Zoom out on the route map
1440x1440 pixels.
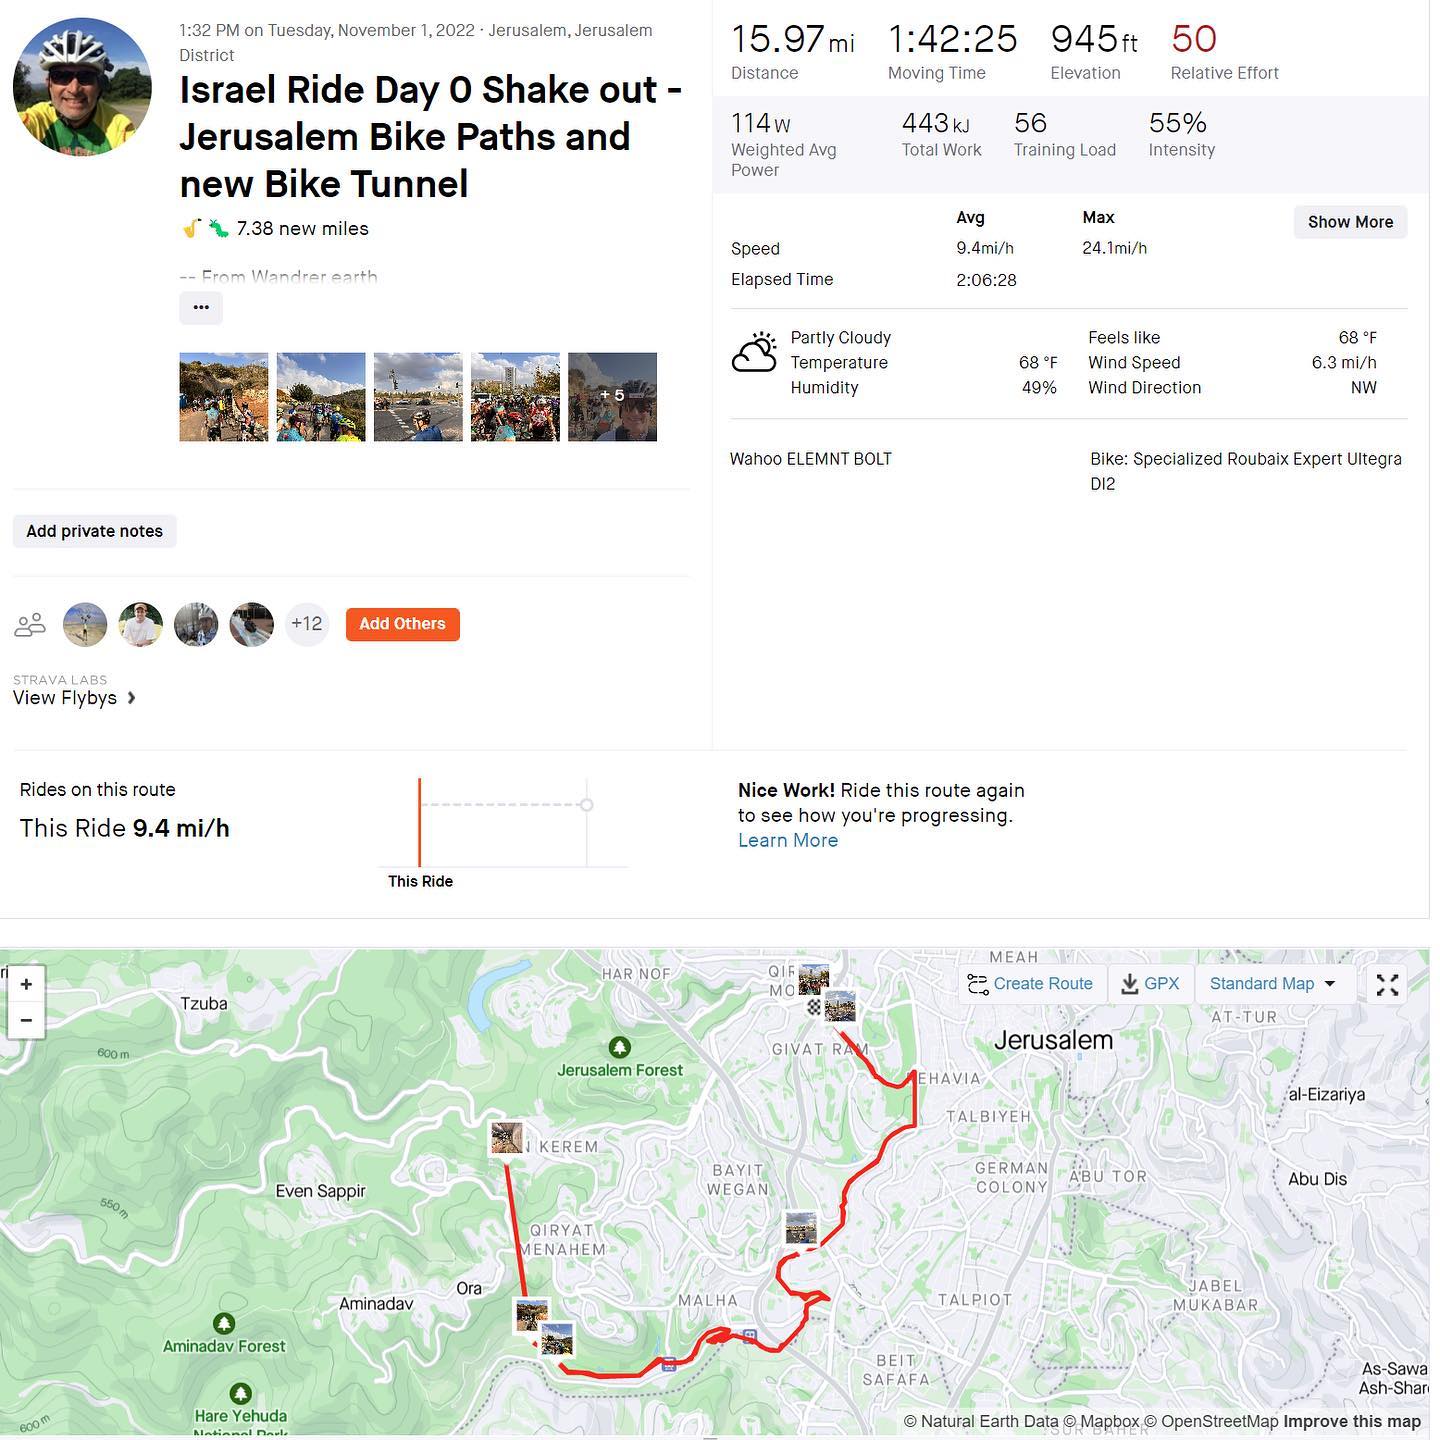26,1020
